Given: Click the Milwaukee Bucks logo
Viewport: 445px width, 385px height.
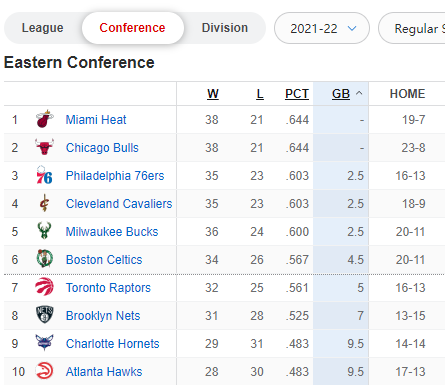Looking at the screenshot, I should pos(44,231).
